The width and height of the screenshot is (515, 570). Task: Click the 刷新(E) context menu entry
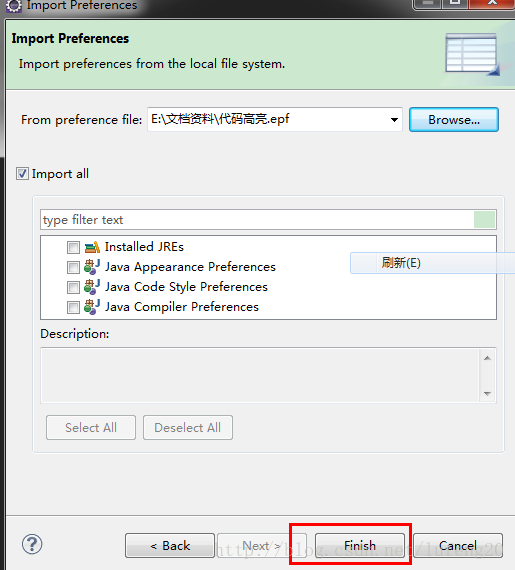(x=432, y=263)
